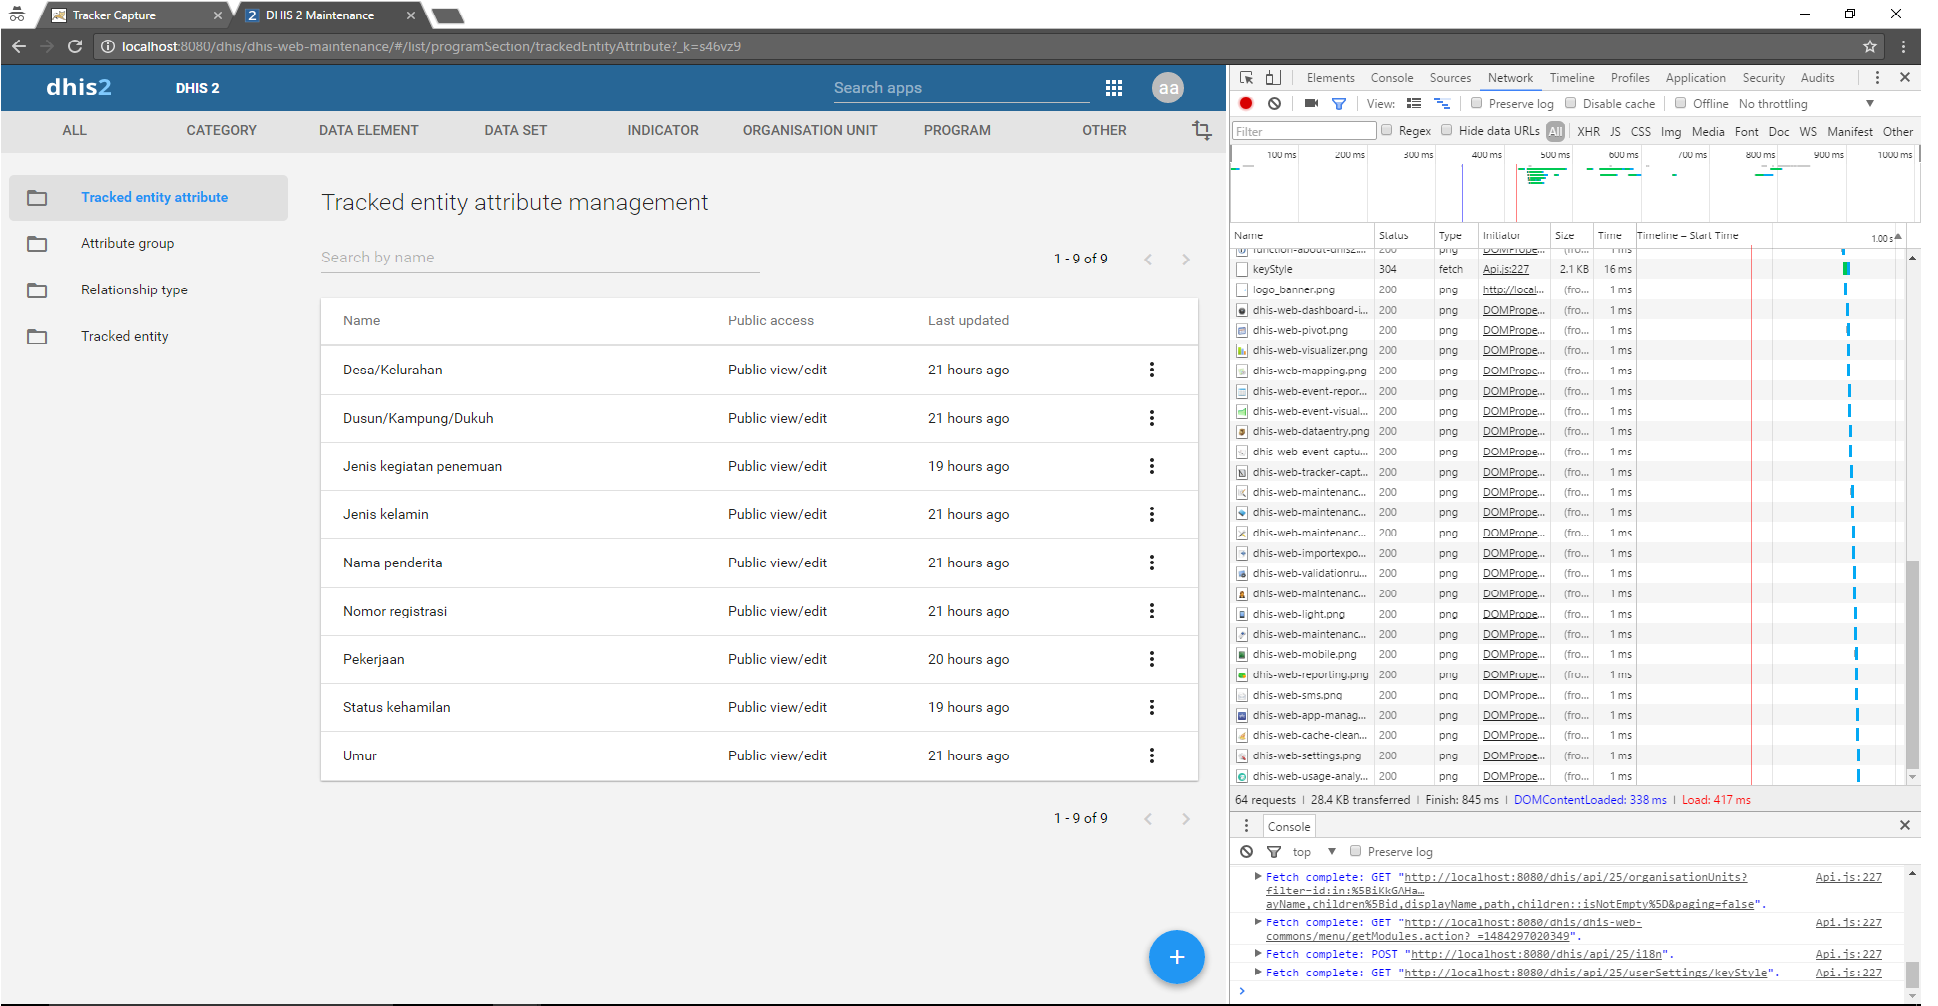
Task: Click the blue add new attribute button
Action: point(1176,957)
